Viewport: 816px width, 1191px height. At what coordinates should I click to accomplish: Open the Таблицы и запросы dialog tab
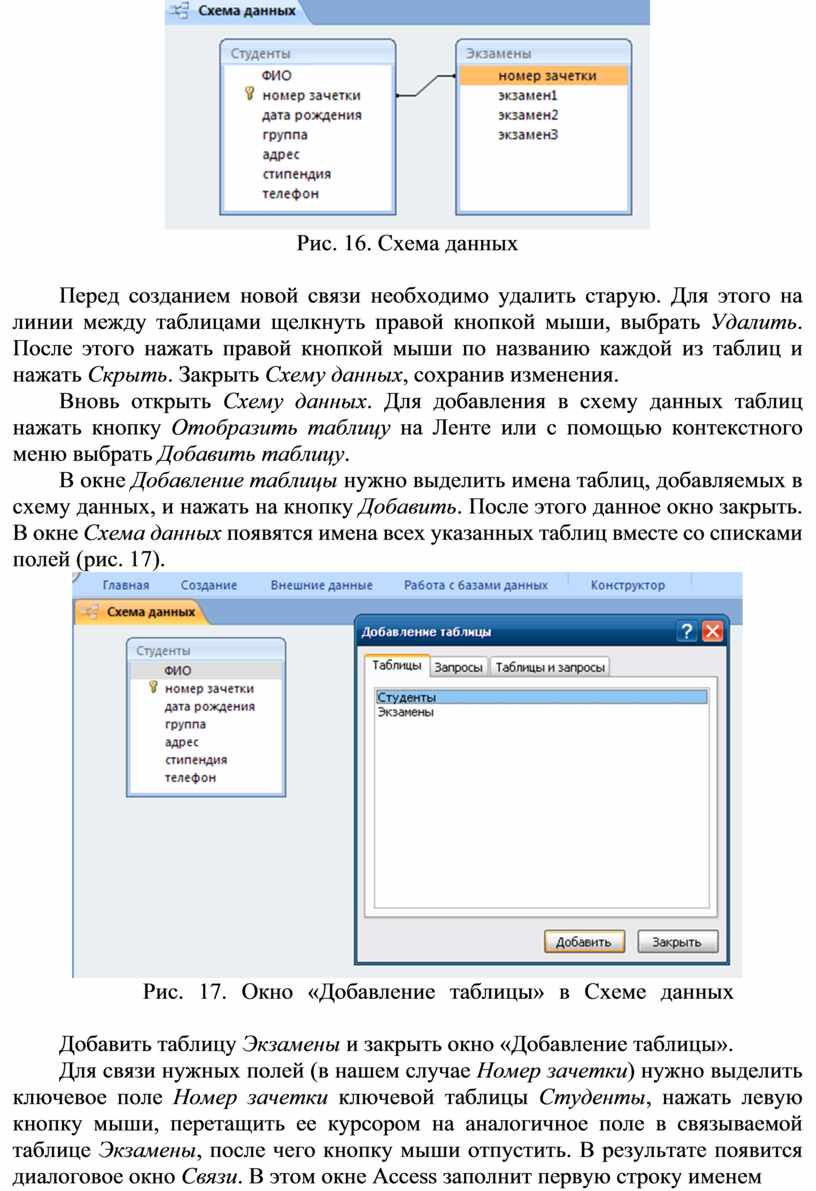click(x=550, y=667)
